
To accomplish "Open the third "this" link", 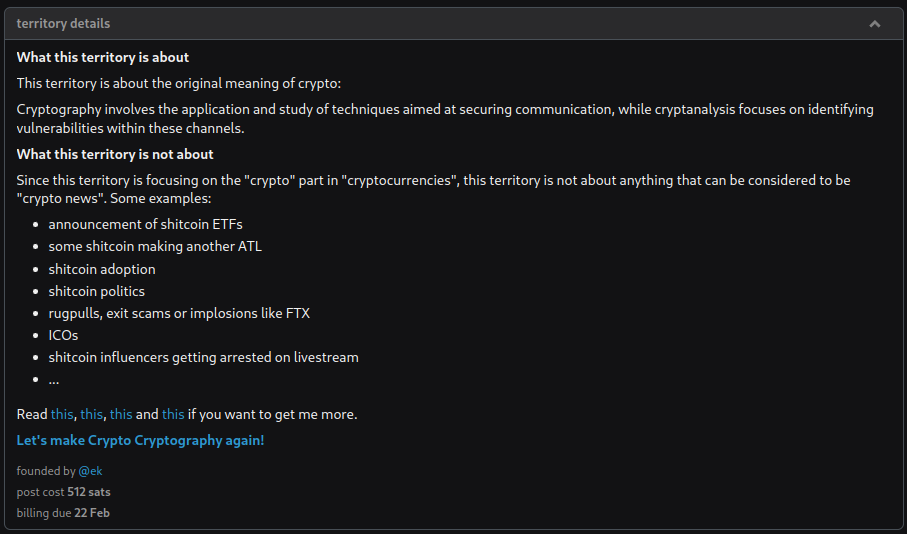I will pos(121,414).
